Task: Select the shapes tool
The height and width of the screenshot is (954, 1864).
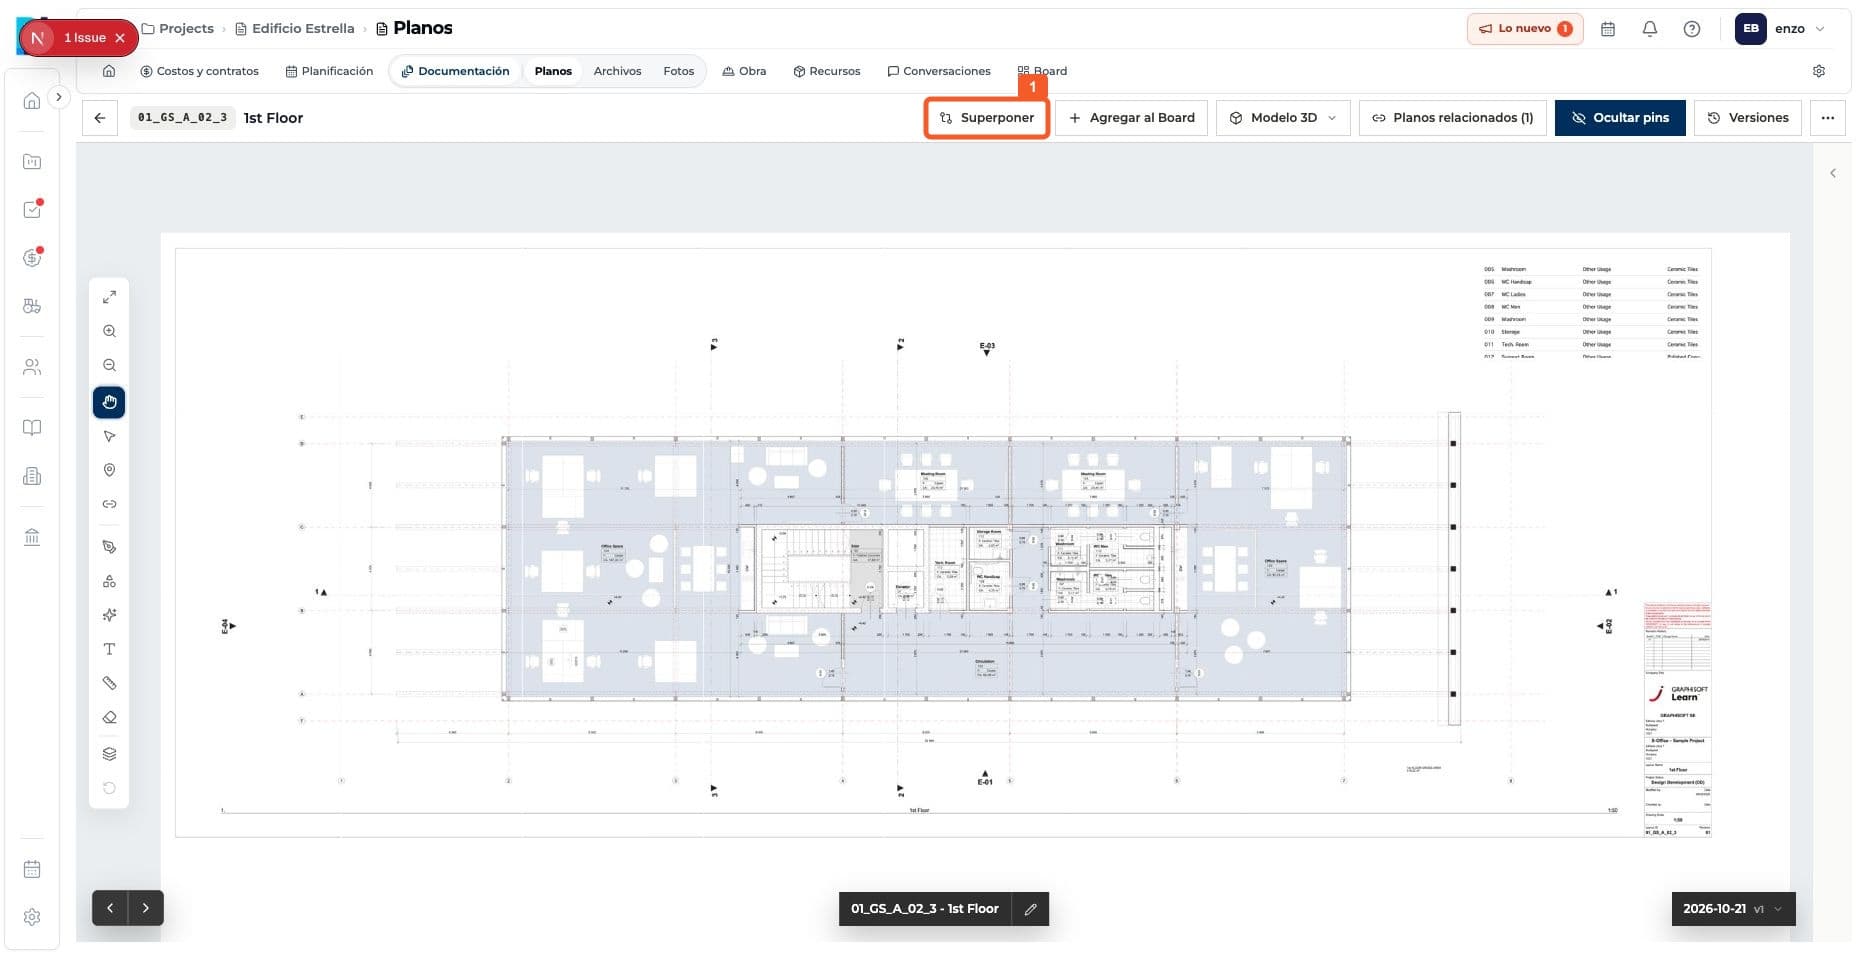Action: pos(109,581)
